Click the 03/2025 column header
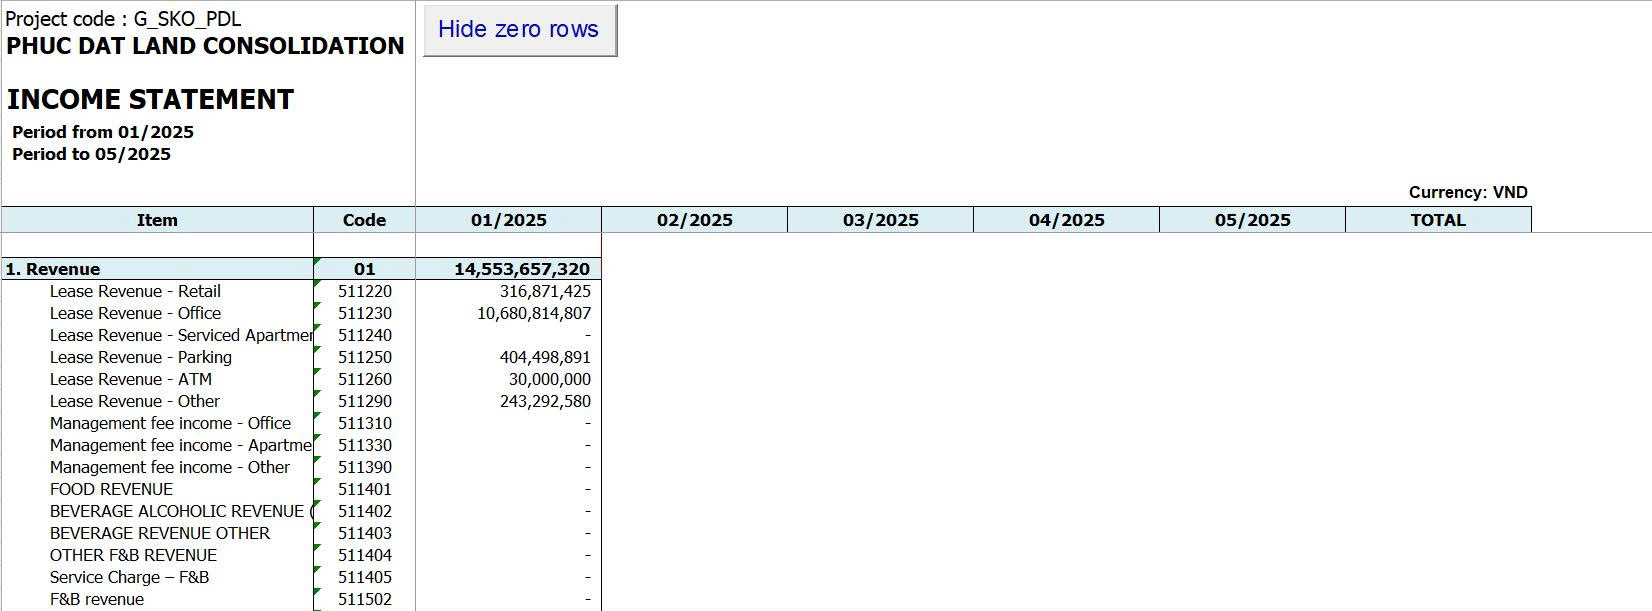The image size is (1652, 611). pyautogui.click(x=880, y=220)
